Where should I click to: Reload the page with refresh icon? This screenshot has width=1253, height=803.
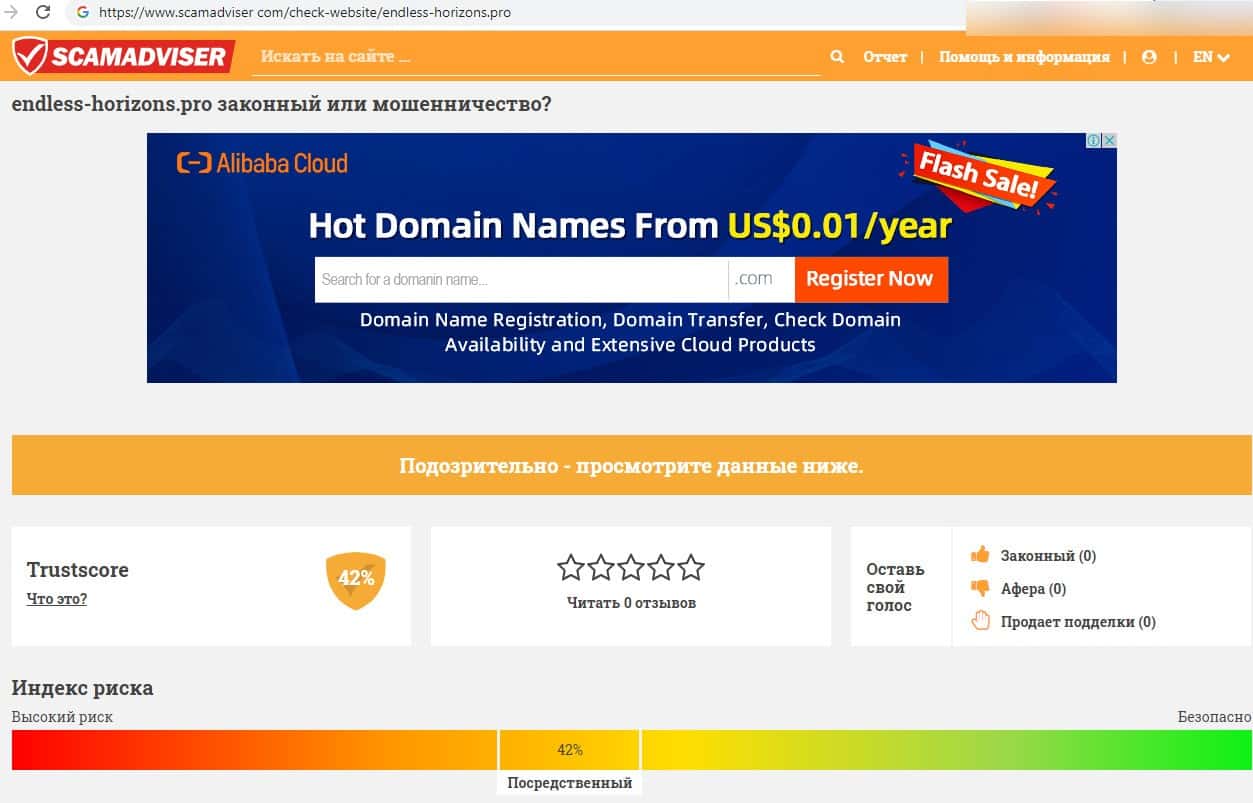43,13
